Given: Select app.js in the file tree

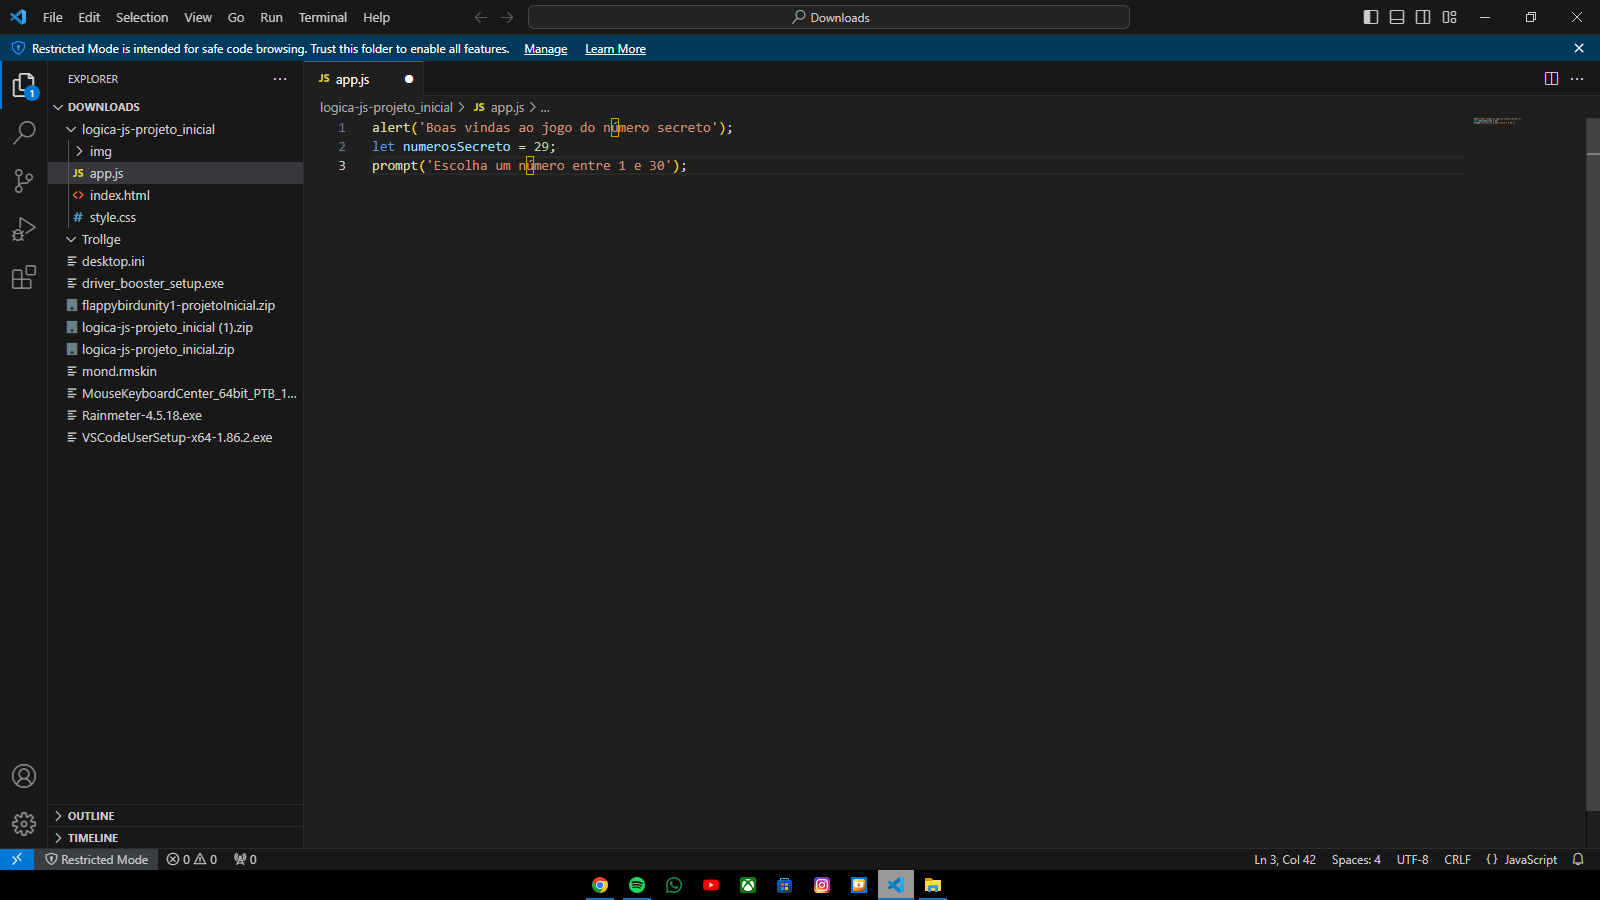Looking at the screenshot, I should 176,173.
